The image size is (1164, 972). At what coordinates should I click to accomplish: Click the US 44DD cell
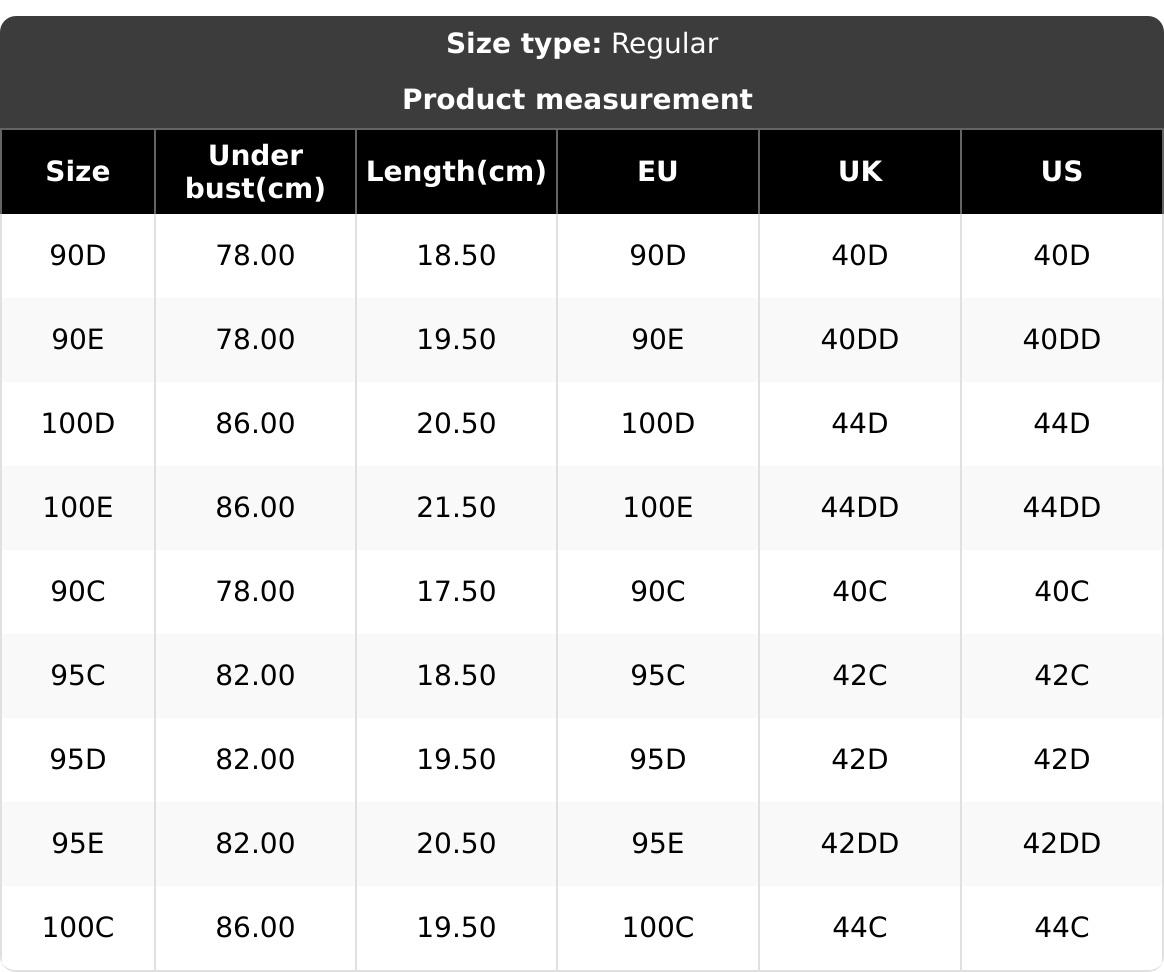click(1062, 508)
